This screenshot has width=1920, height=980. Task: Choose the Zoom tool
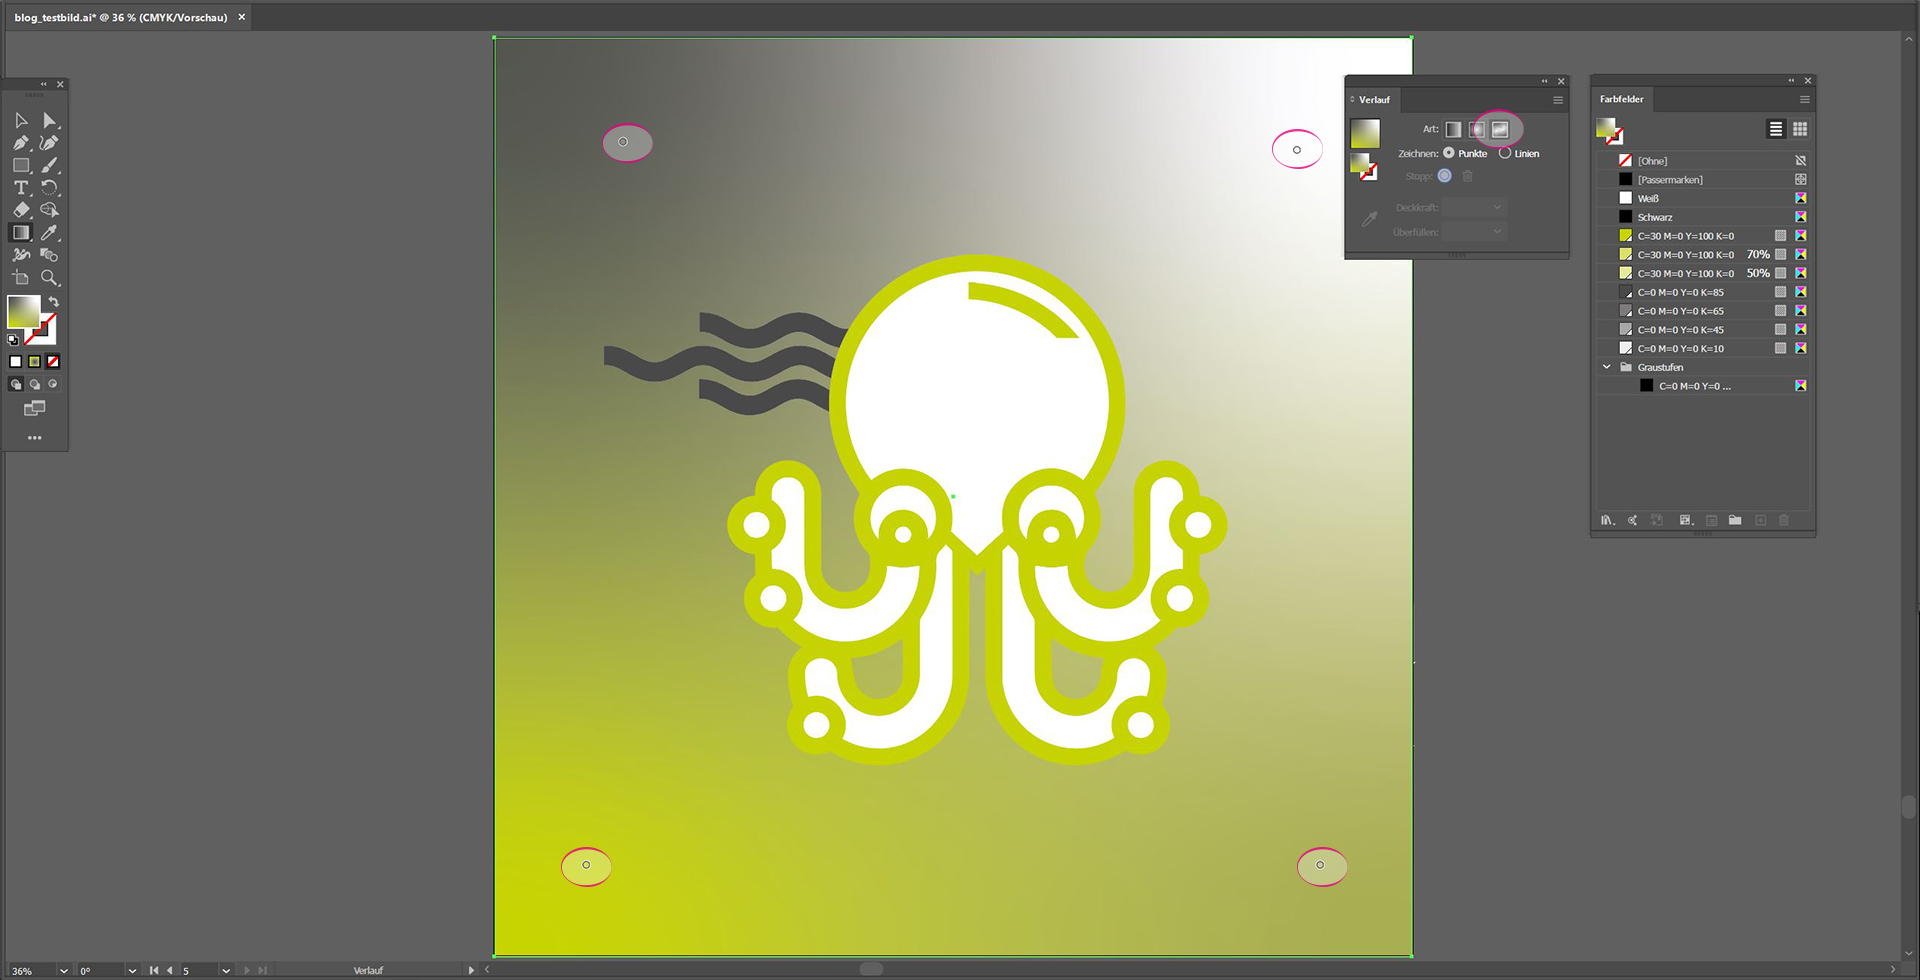click(49, 278)
